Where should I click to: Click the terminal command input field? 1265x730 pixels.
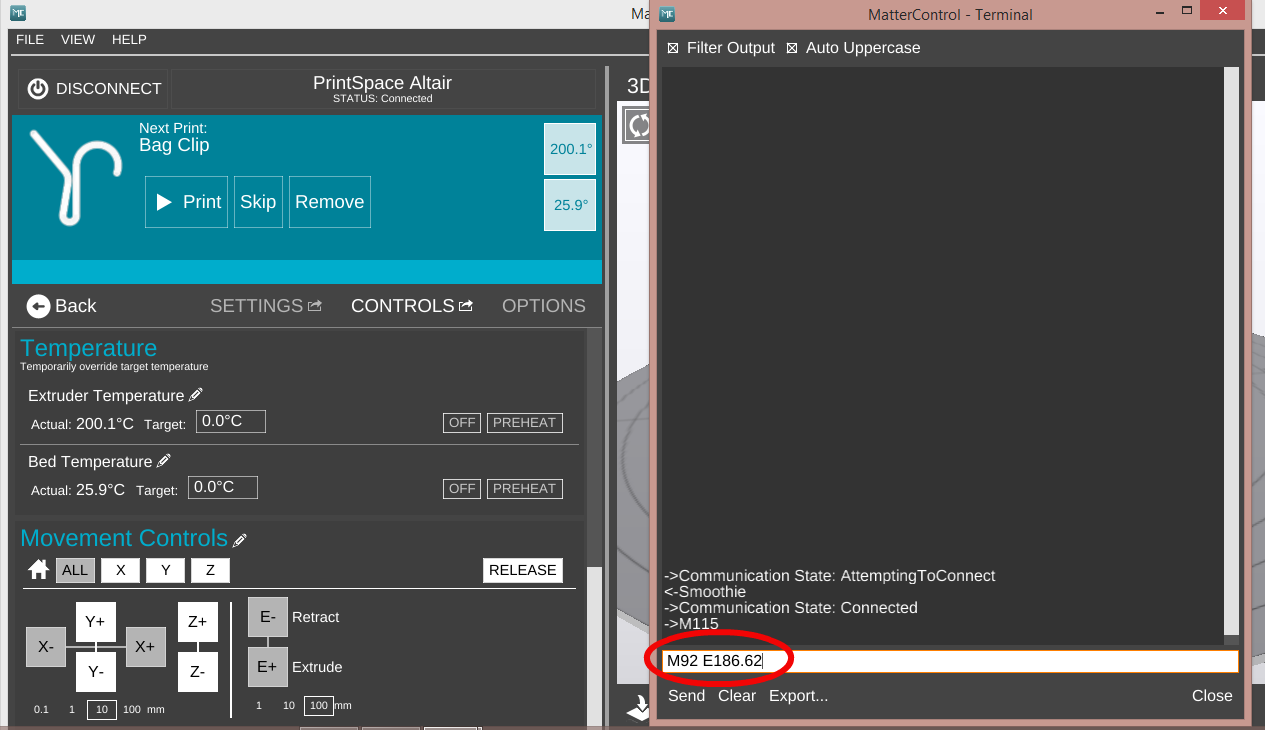950,661
